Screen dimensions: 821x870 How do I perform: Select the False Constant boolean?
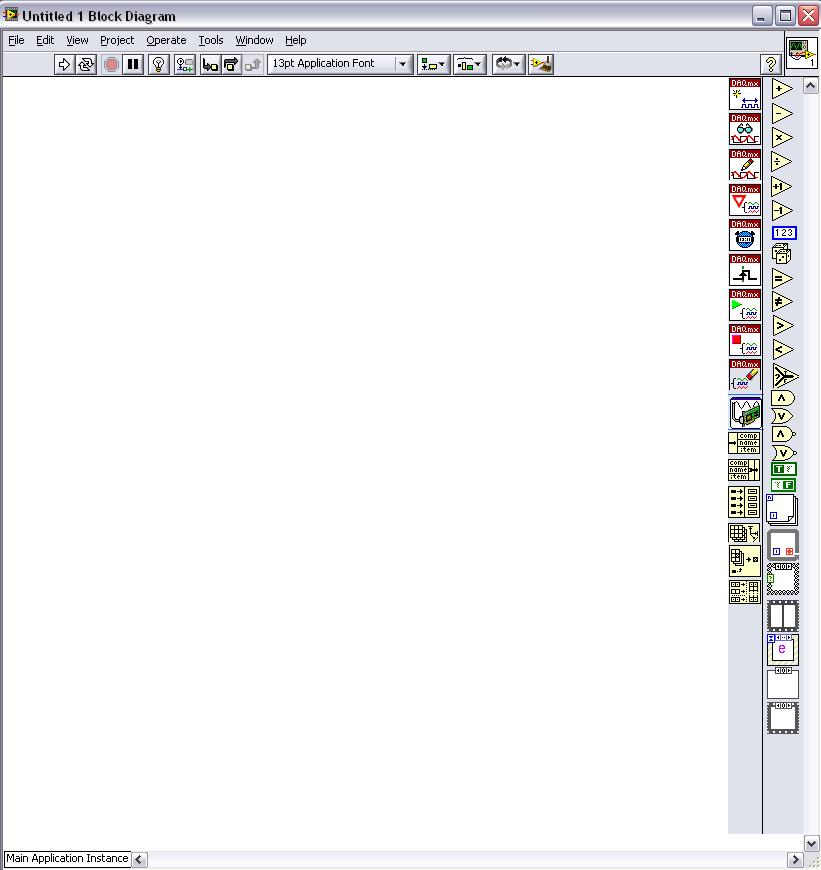(784, 485)
